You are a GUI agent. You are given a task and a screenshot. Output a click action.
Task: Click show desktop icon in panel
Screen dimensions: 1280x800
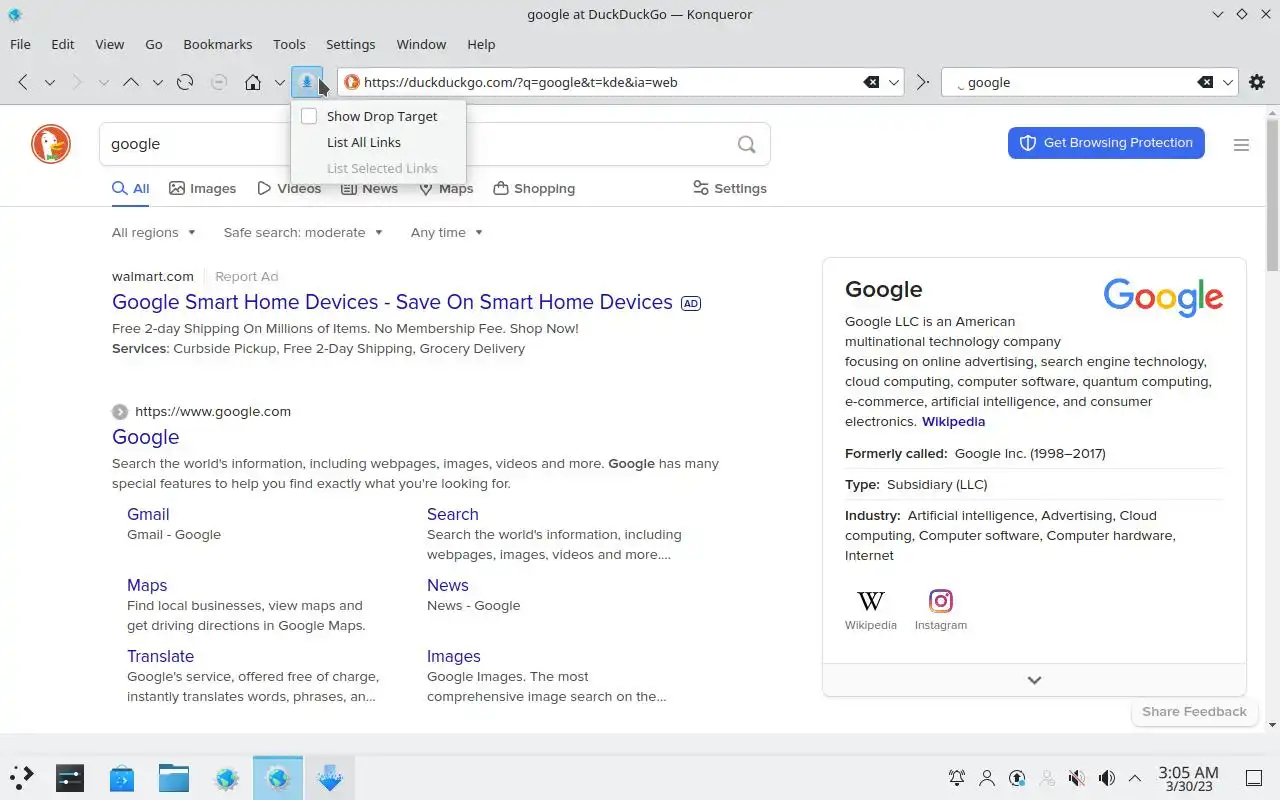(1254, 778)
